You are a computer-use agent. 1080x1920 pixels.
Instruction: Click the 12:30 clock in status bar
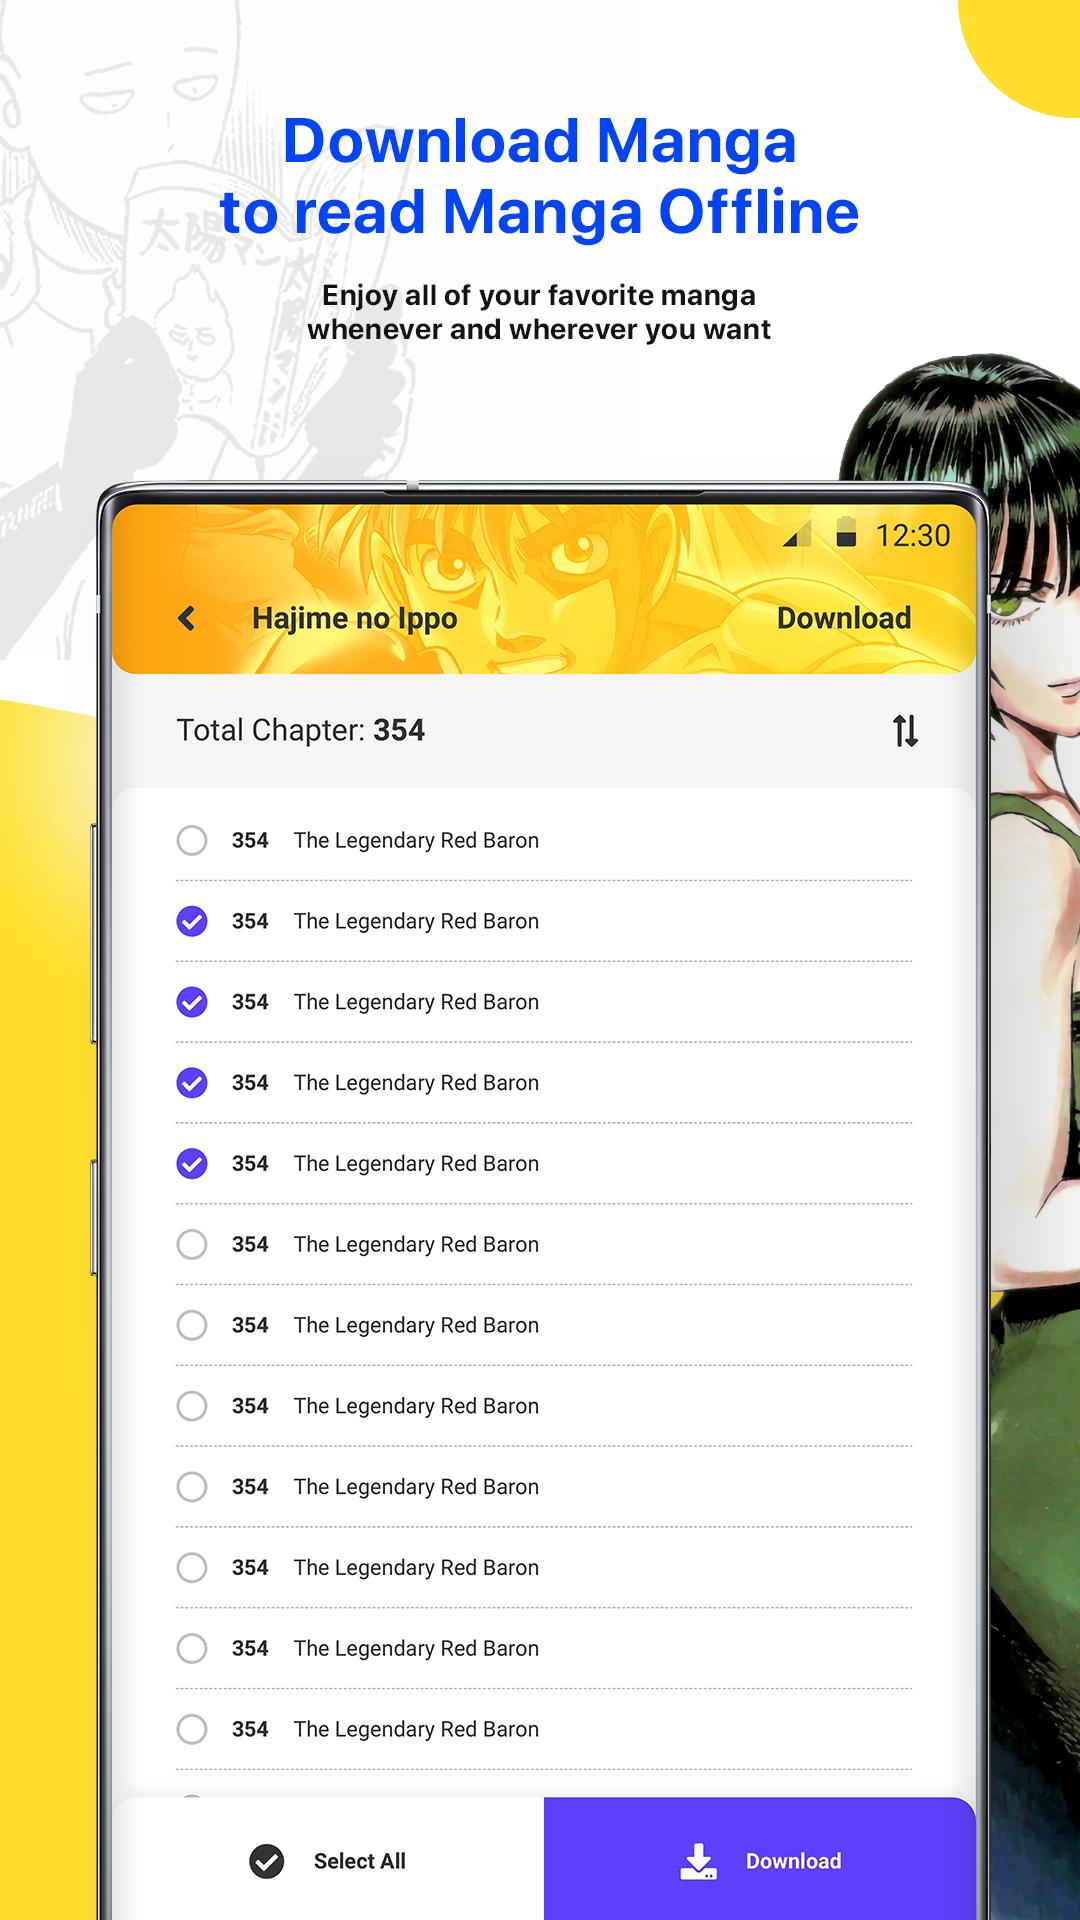tap(913, 535)
